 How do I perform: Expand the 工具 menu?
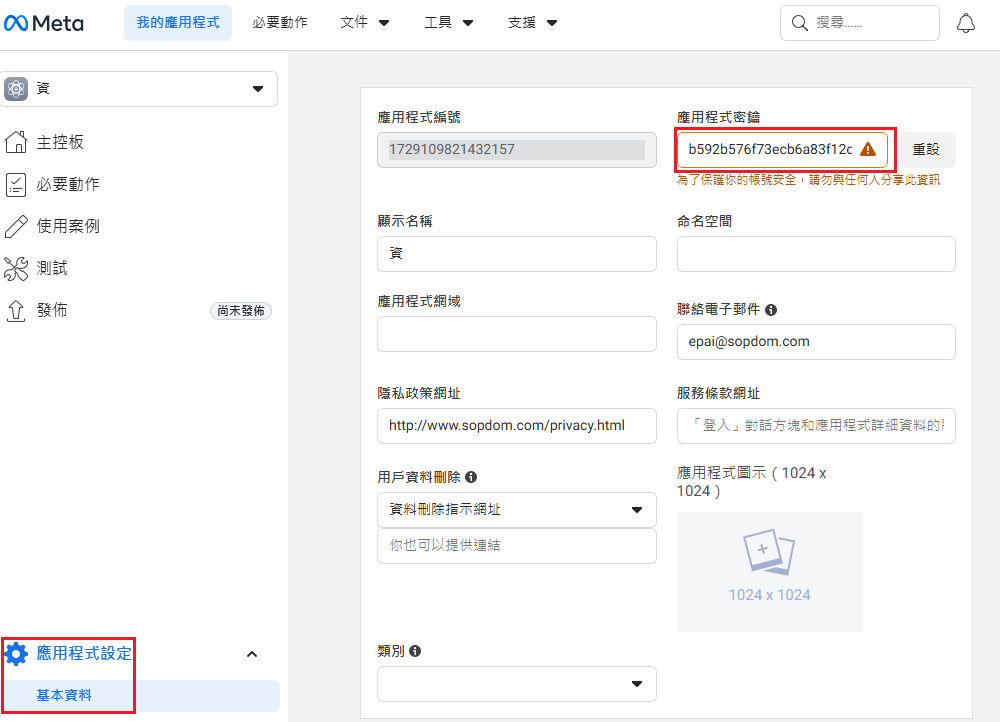tap(449, 23)
